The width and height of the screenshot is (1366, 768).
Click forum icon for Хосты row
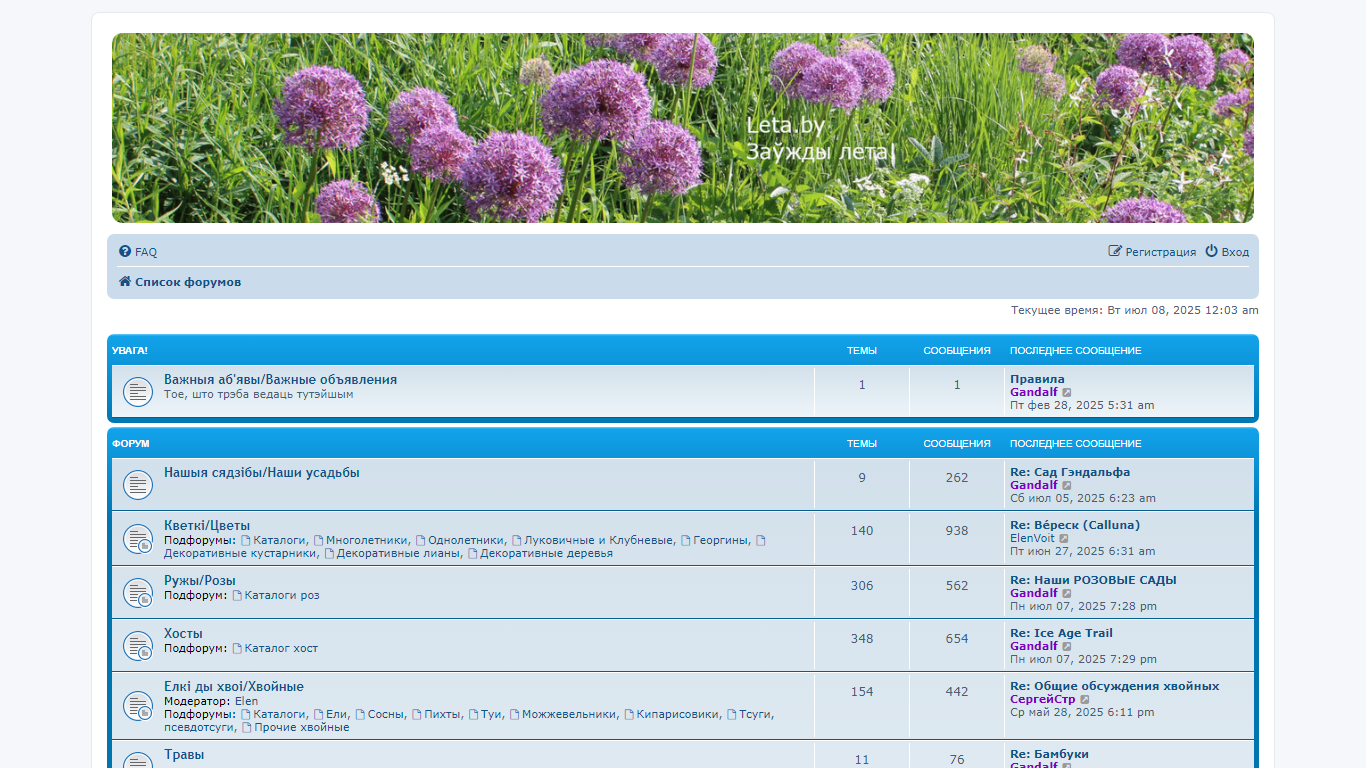(138, 645)
